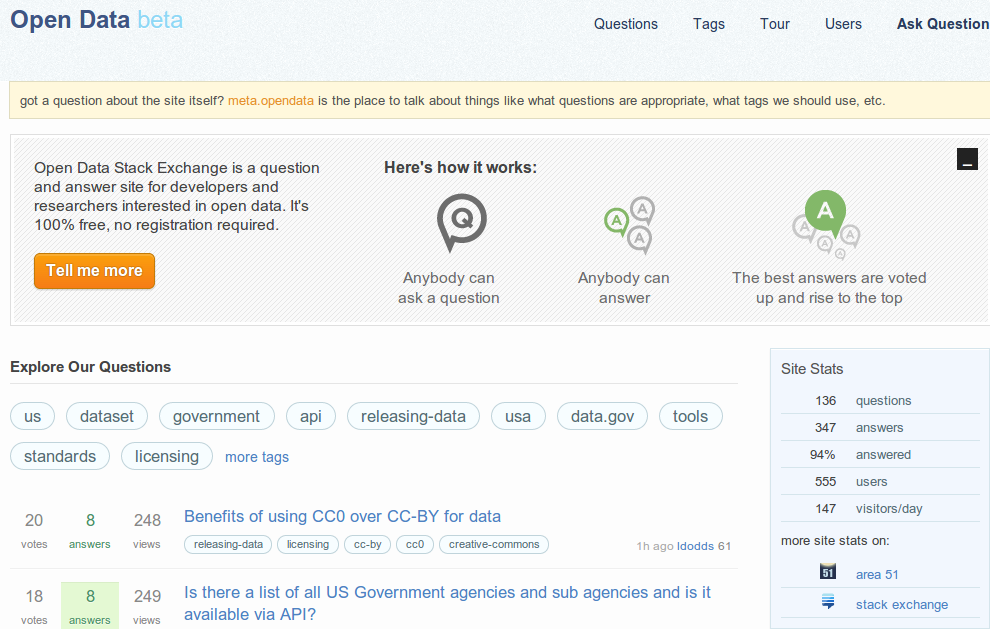Select the 'us' tag
The height and width of the screenshot is (629, 990).
pyautogui.click(x=32, y=416)
